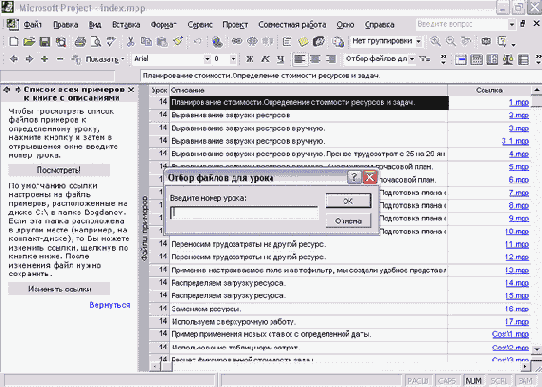Click the AutoFilter funnel icon
542x387 pixels.
pyautogui.click(x=425, y=59)
